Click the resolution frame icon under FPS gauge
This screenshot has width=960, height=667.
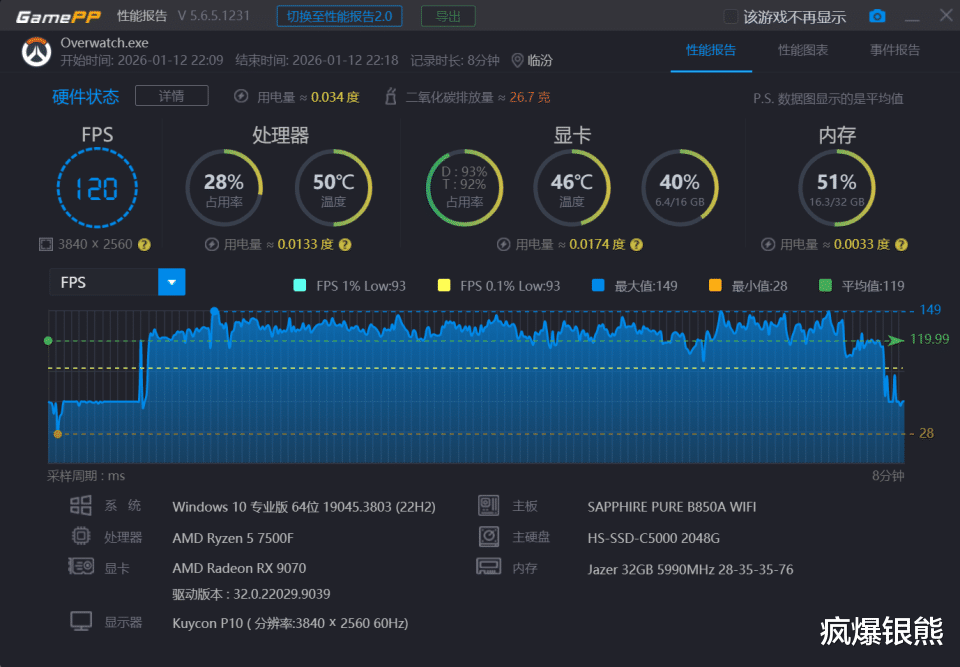(46, 244)
